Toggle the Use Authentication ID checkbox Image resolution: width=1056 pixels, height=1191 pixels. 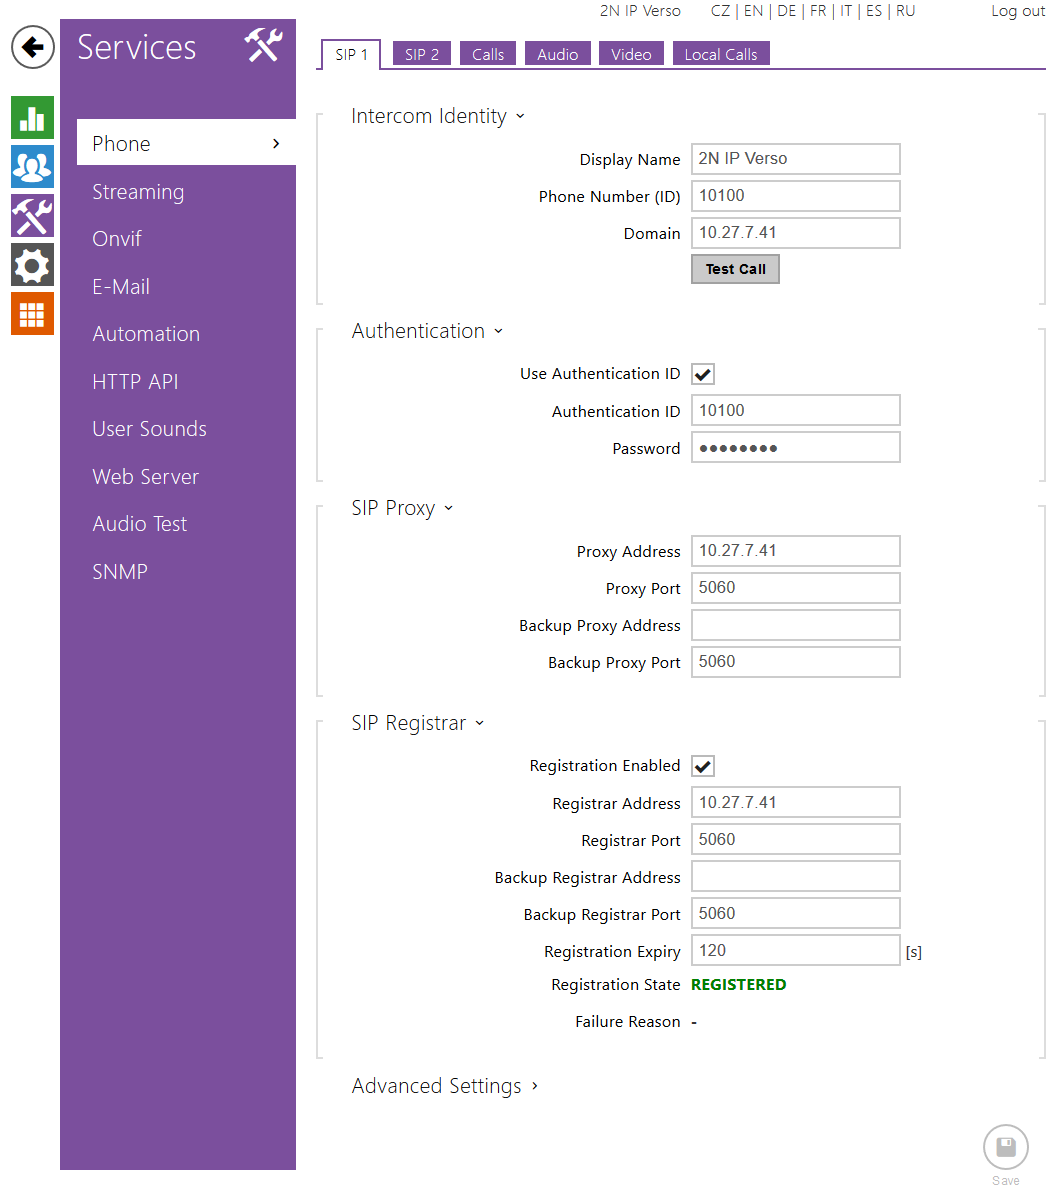(703, 374)
